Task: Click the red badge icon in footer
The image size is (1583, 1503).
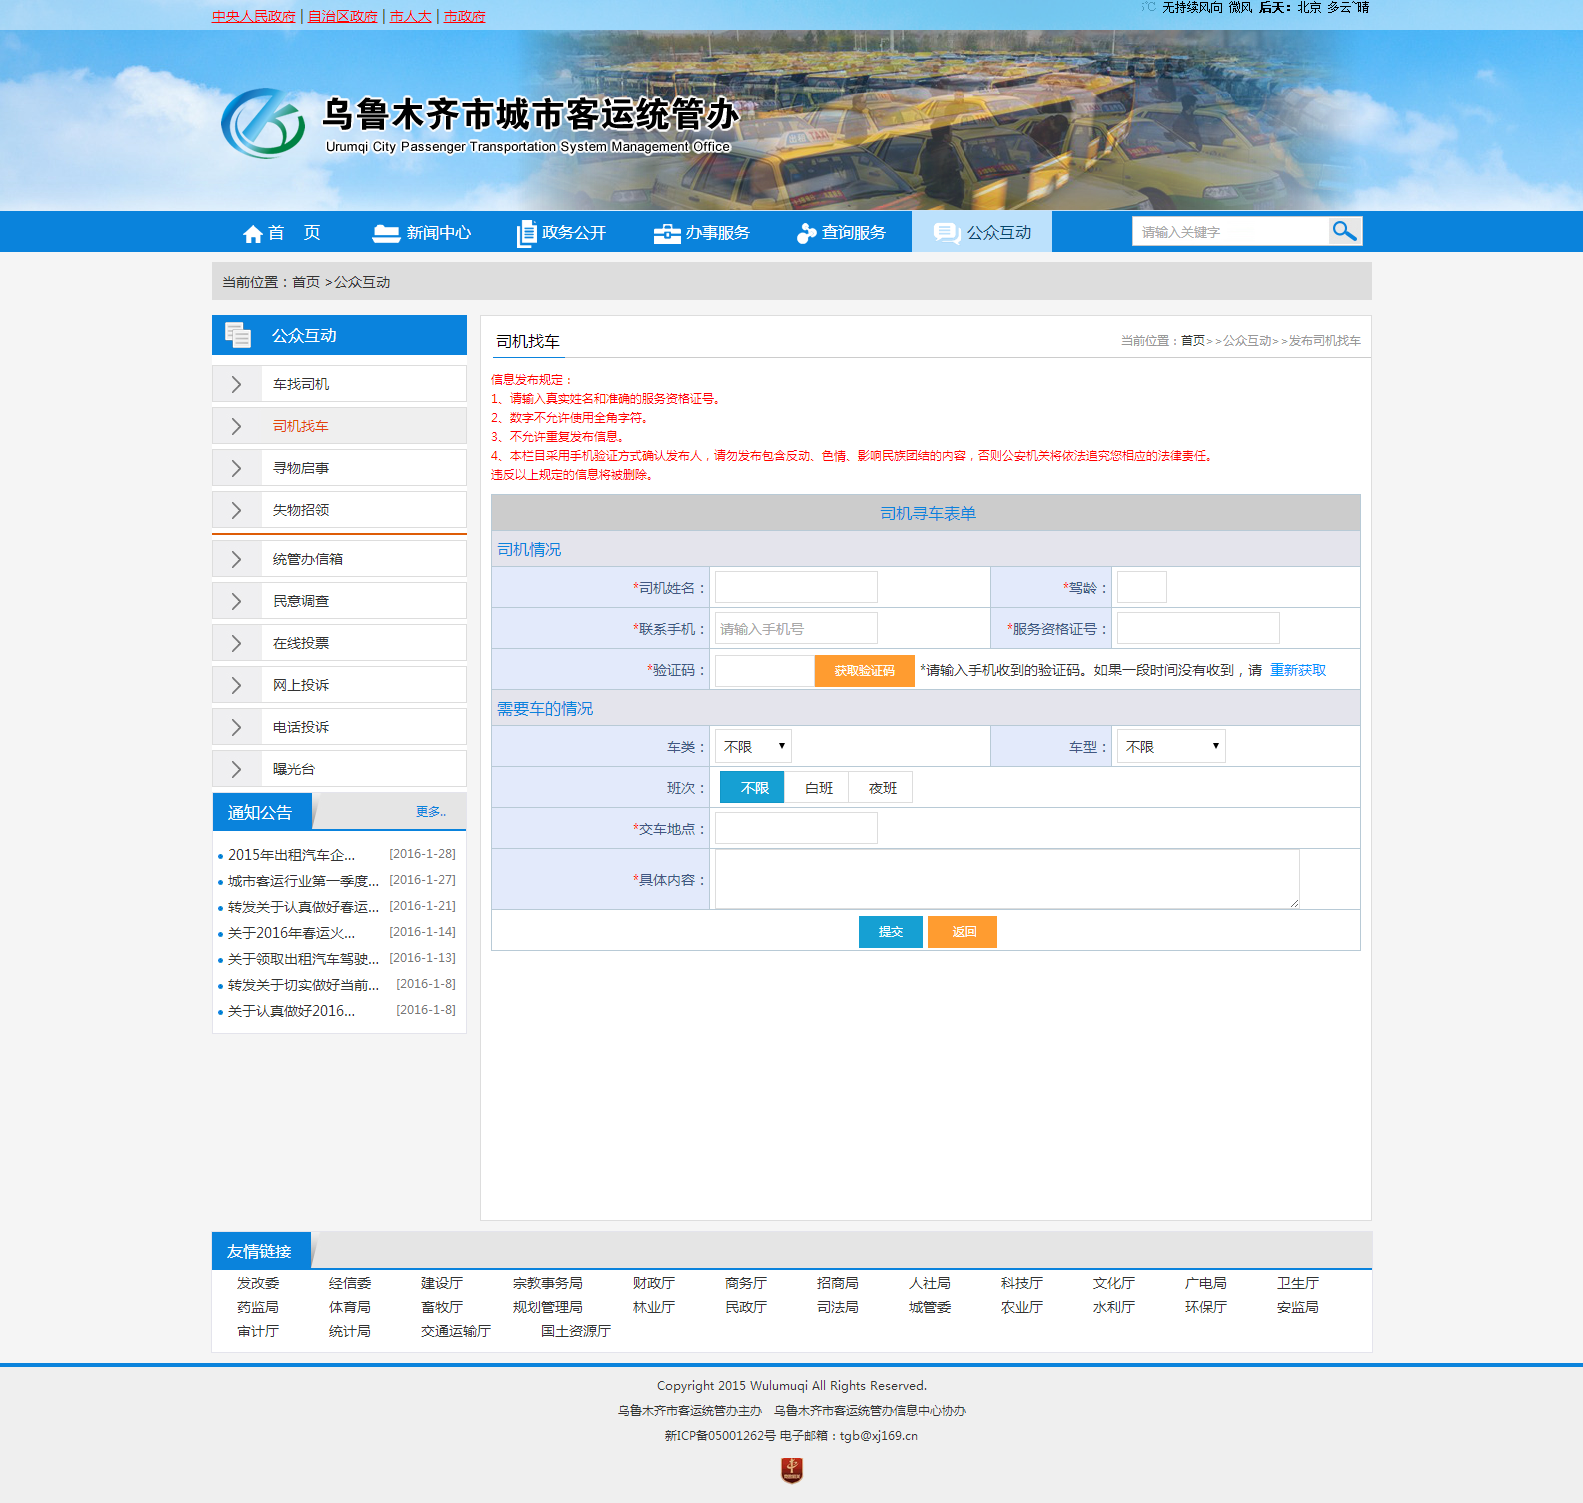Action: click(792, 1470)
